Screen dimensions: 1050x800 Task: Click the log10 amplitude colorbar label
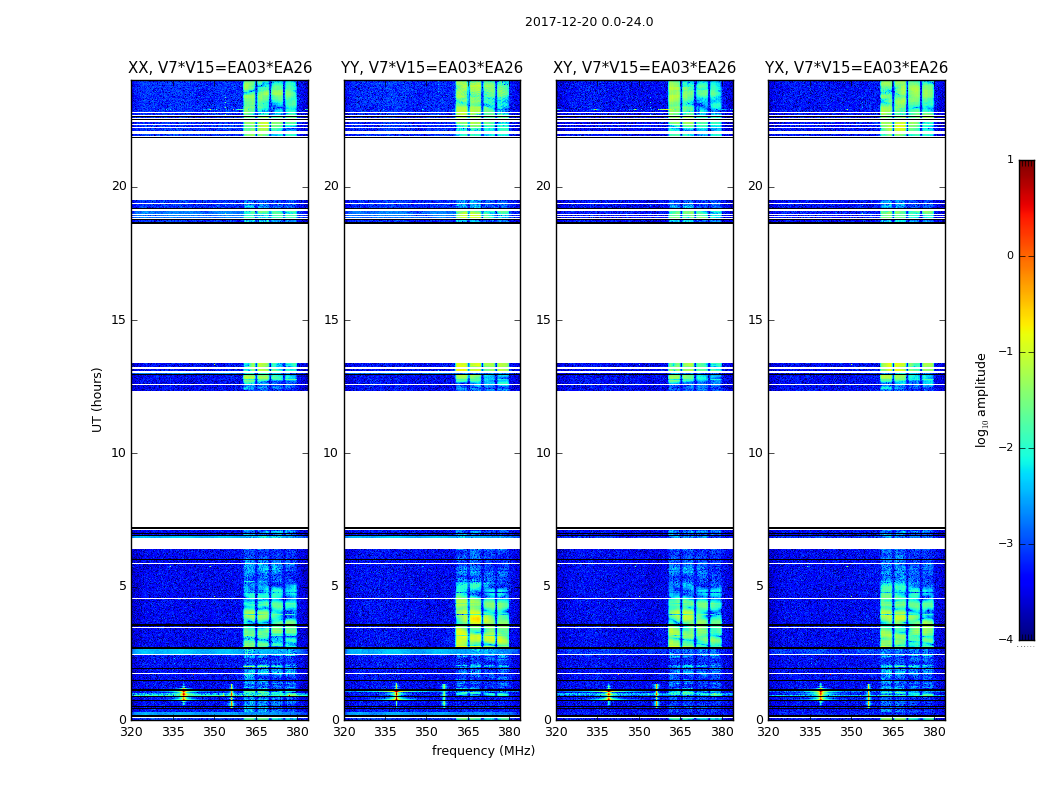pos(981,400)
